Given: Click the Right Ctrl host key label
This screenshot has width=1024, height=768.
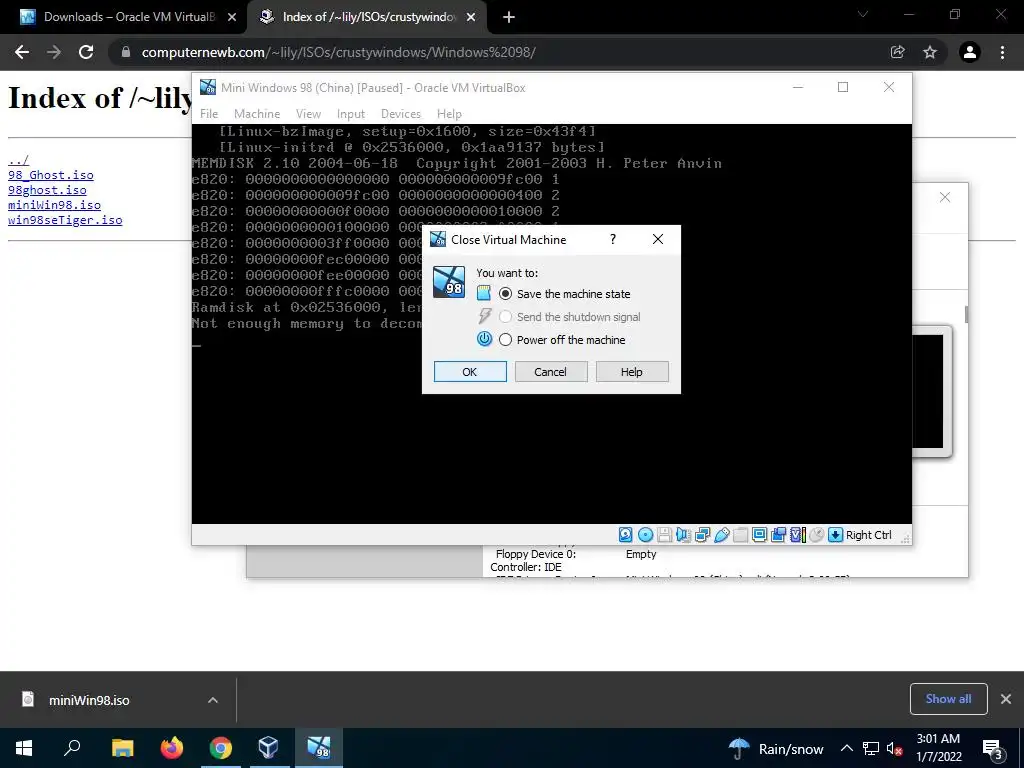Looking at the screenshot, I should (869, 535).
